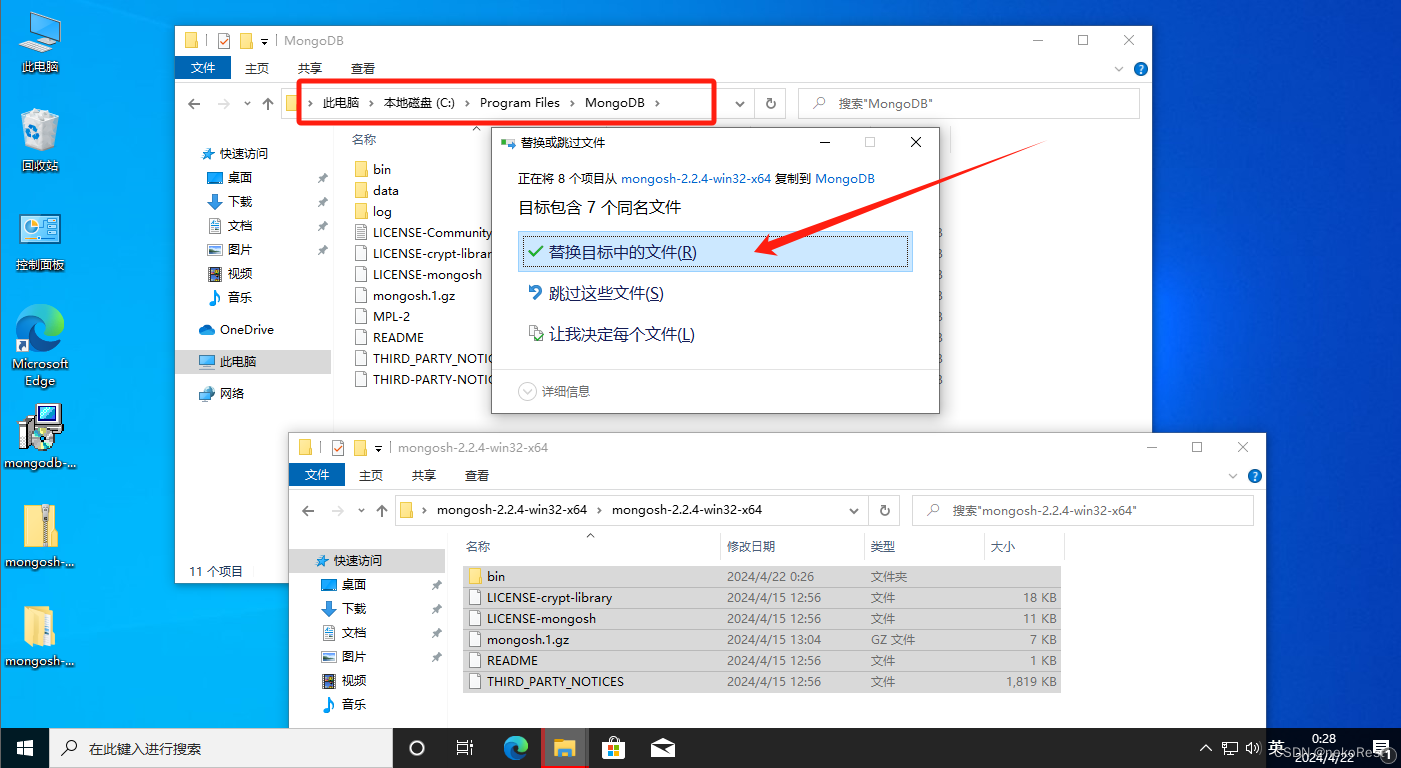Choose 跳过这些文件(S) option
Viewport: 1401px width, 768px height.
(x=715, y=293)
